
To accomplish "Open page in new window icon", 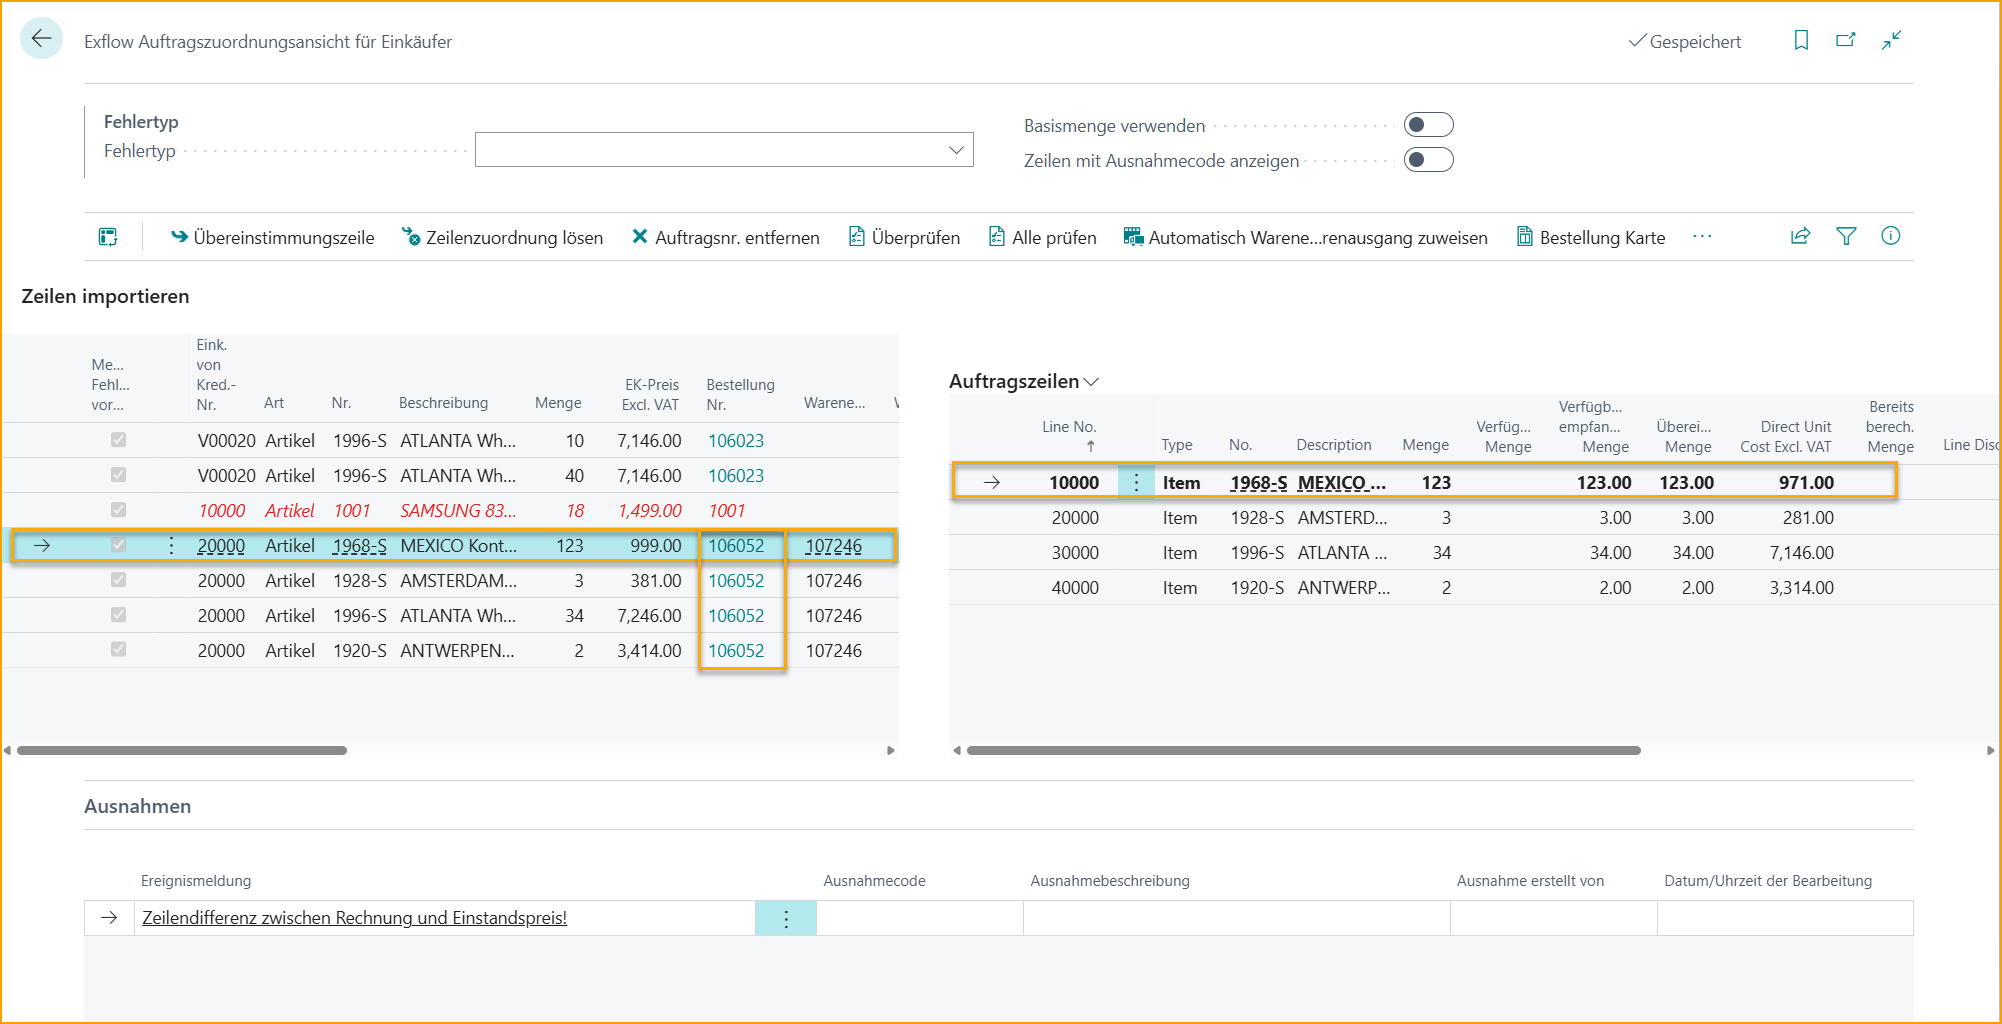I will click(x=1846, y=40).
